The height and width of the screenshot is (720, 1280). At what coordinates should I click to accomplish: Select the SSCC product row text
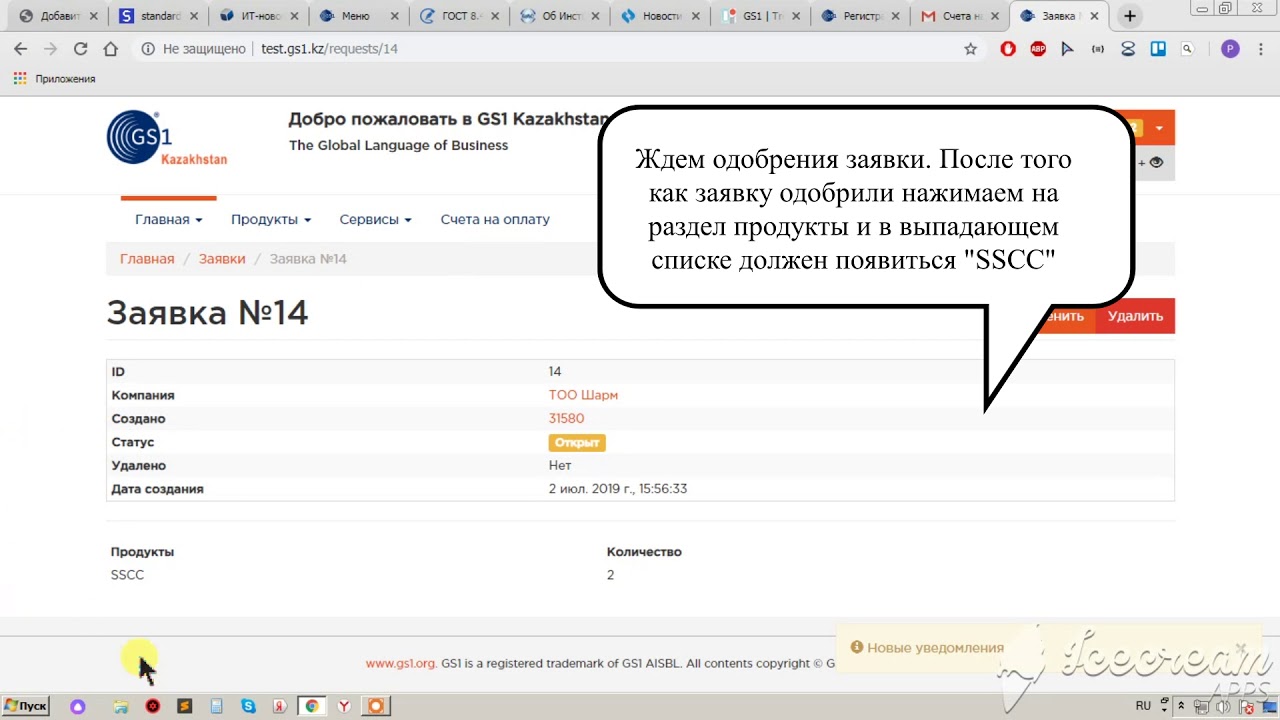click(x=127, y=575)
